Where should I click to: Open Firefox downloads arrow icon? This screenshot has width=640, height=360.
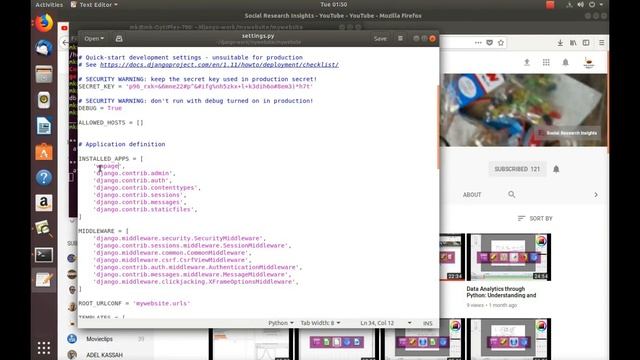(560, 42)
